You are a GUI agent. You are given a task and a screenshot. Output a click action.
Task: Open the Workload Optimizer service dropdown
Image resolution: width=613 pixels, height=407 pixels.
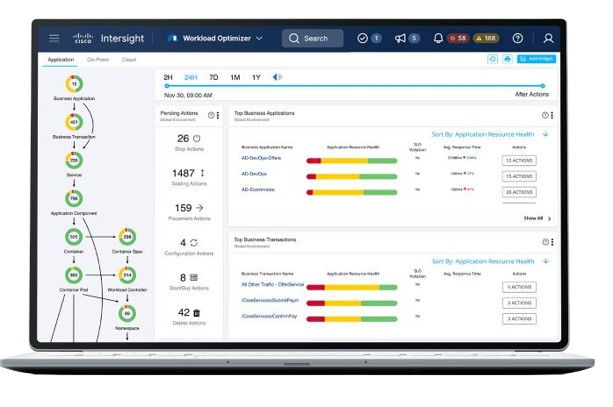215,38
